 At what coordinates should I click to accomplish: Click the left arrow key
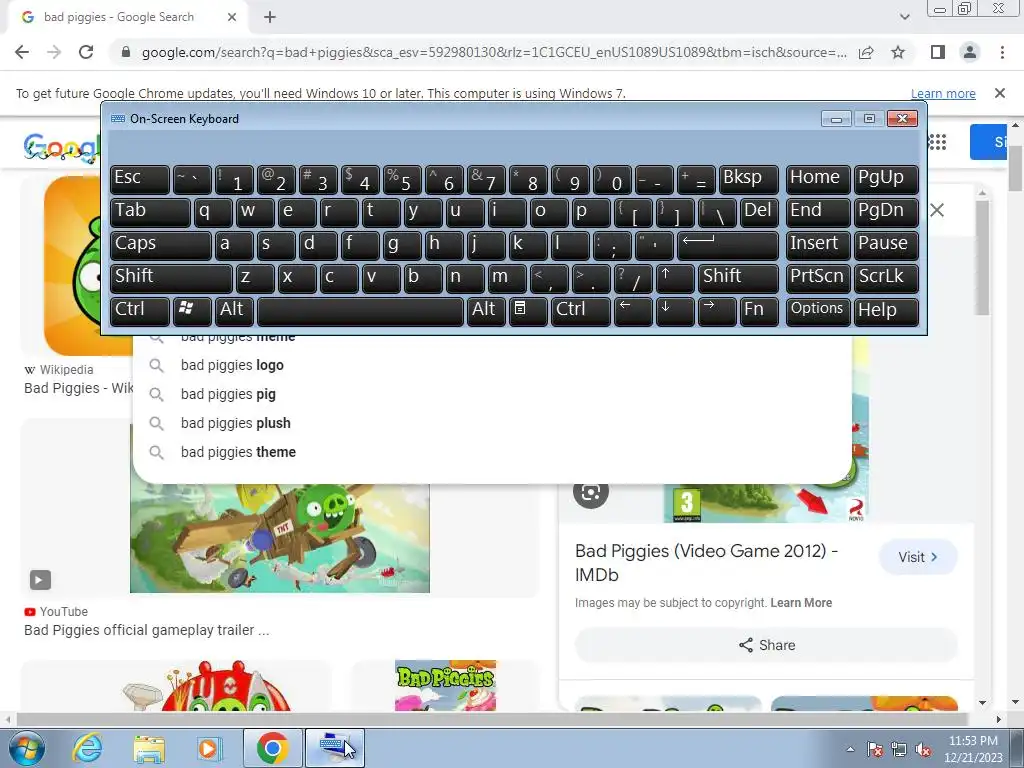[633, 311]
